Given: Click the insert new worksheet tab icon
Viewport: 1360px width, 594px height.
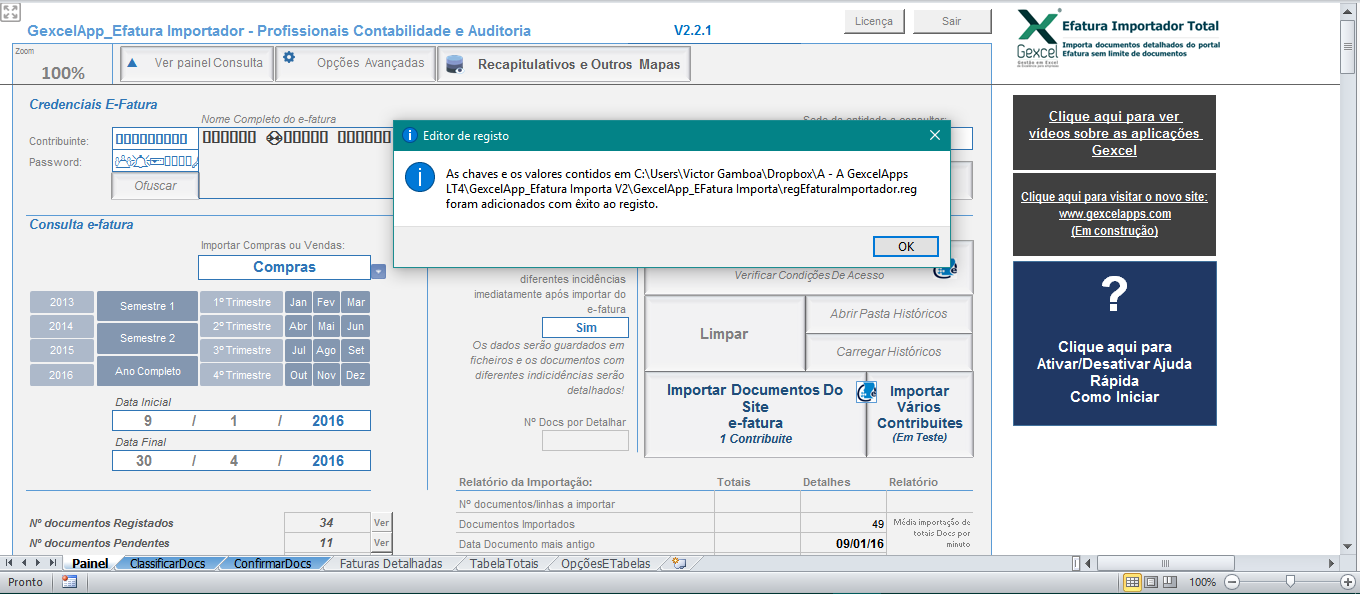Looking at the screenshot, I should click(x=679, y=564).
